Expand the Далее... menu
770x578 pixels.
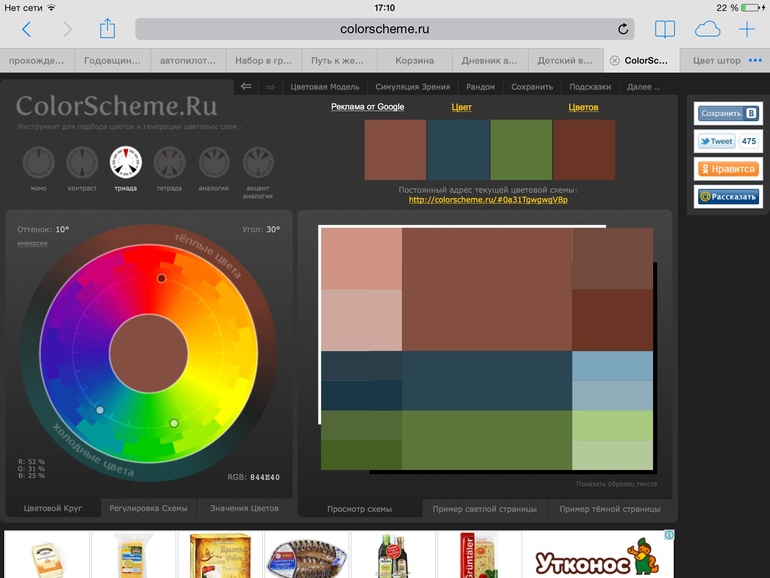pos(643,87)
